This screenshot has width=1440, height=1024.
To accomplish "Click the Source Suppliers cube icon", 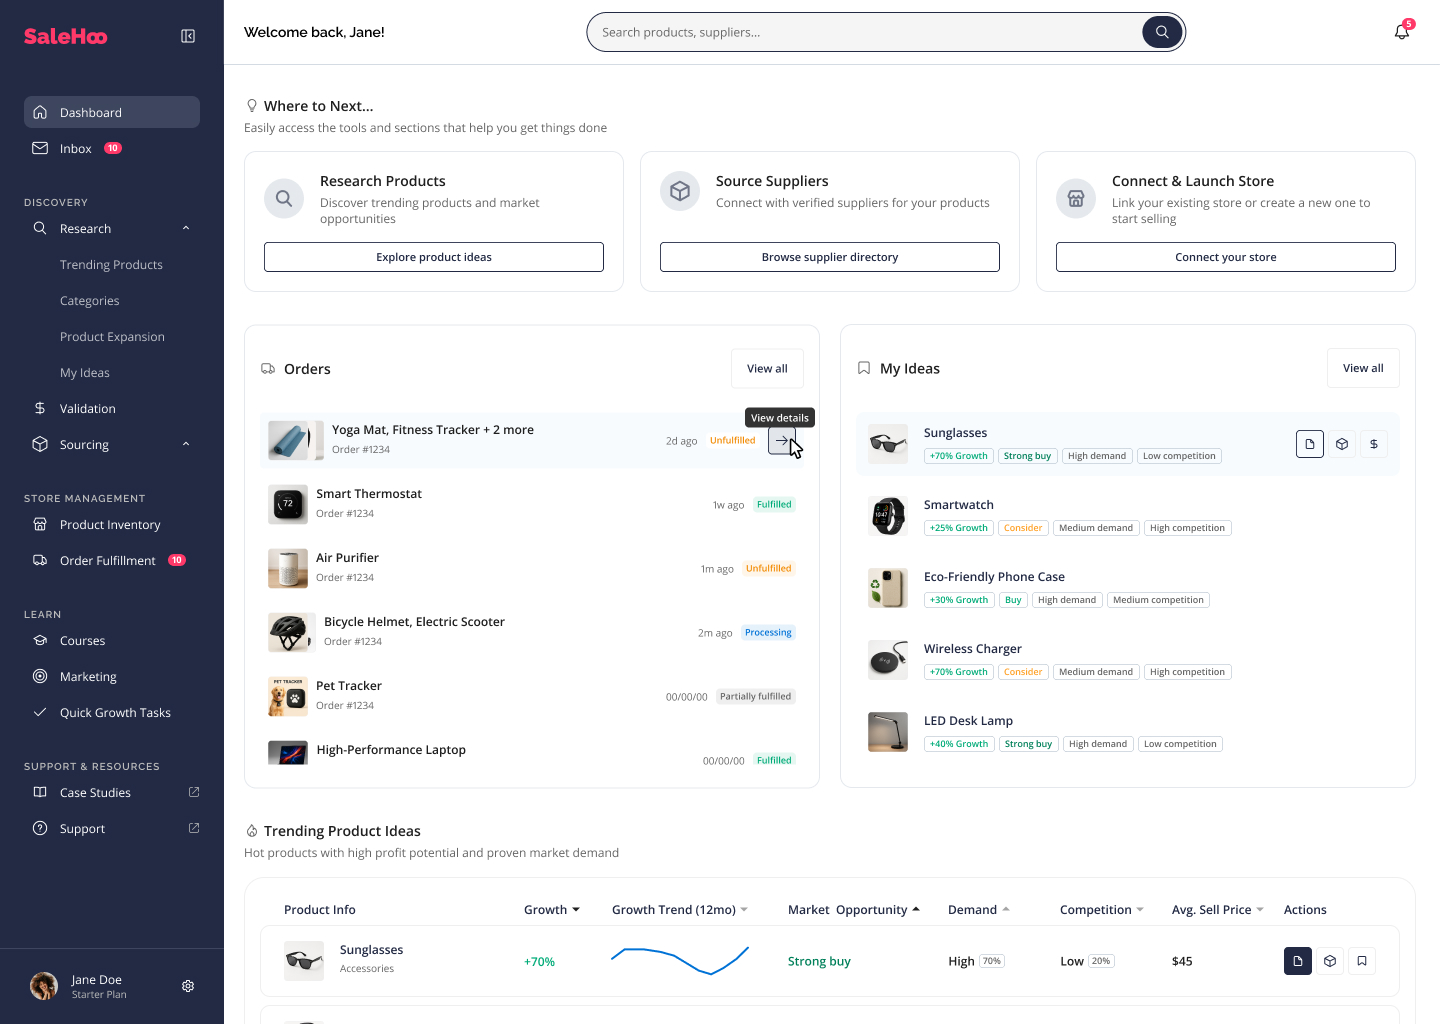I will click(680, 191).
